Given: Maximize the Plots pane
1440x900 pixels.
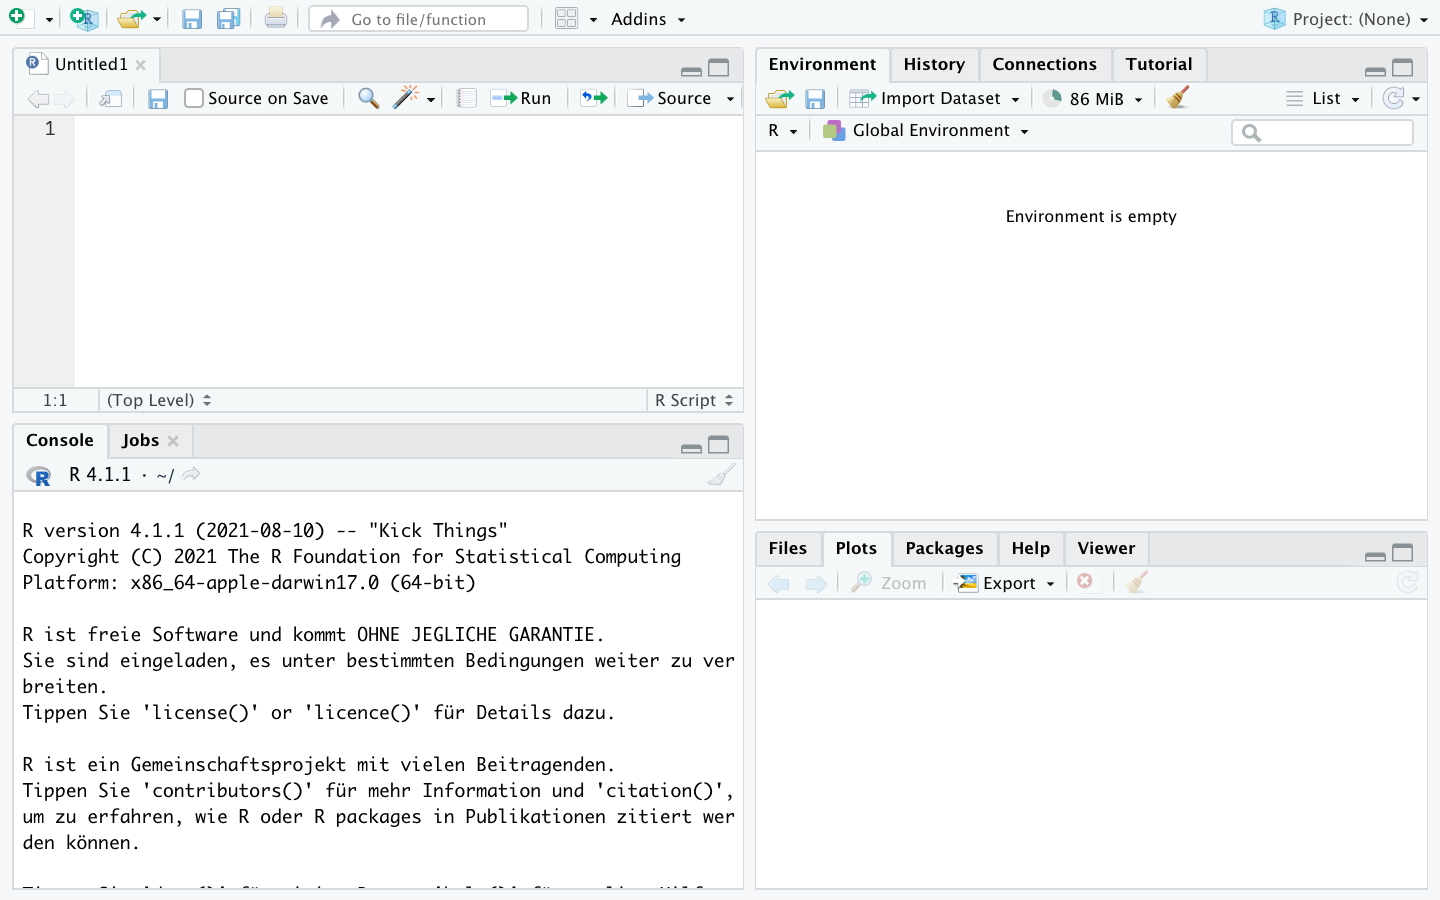Looking at the screenshot, I should pos(1403,553).
